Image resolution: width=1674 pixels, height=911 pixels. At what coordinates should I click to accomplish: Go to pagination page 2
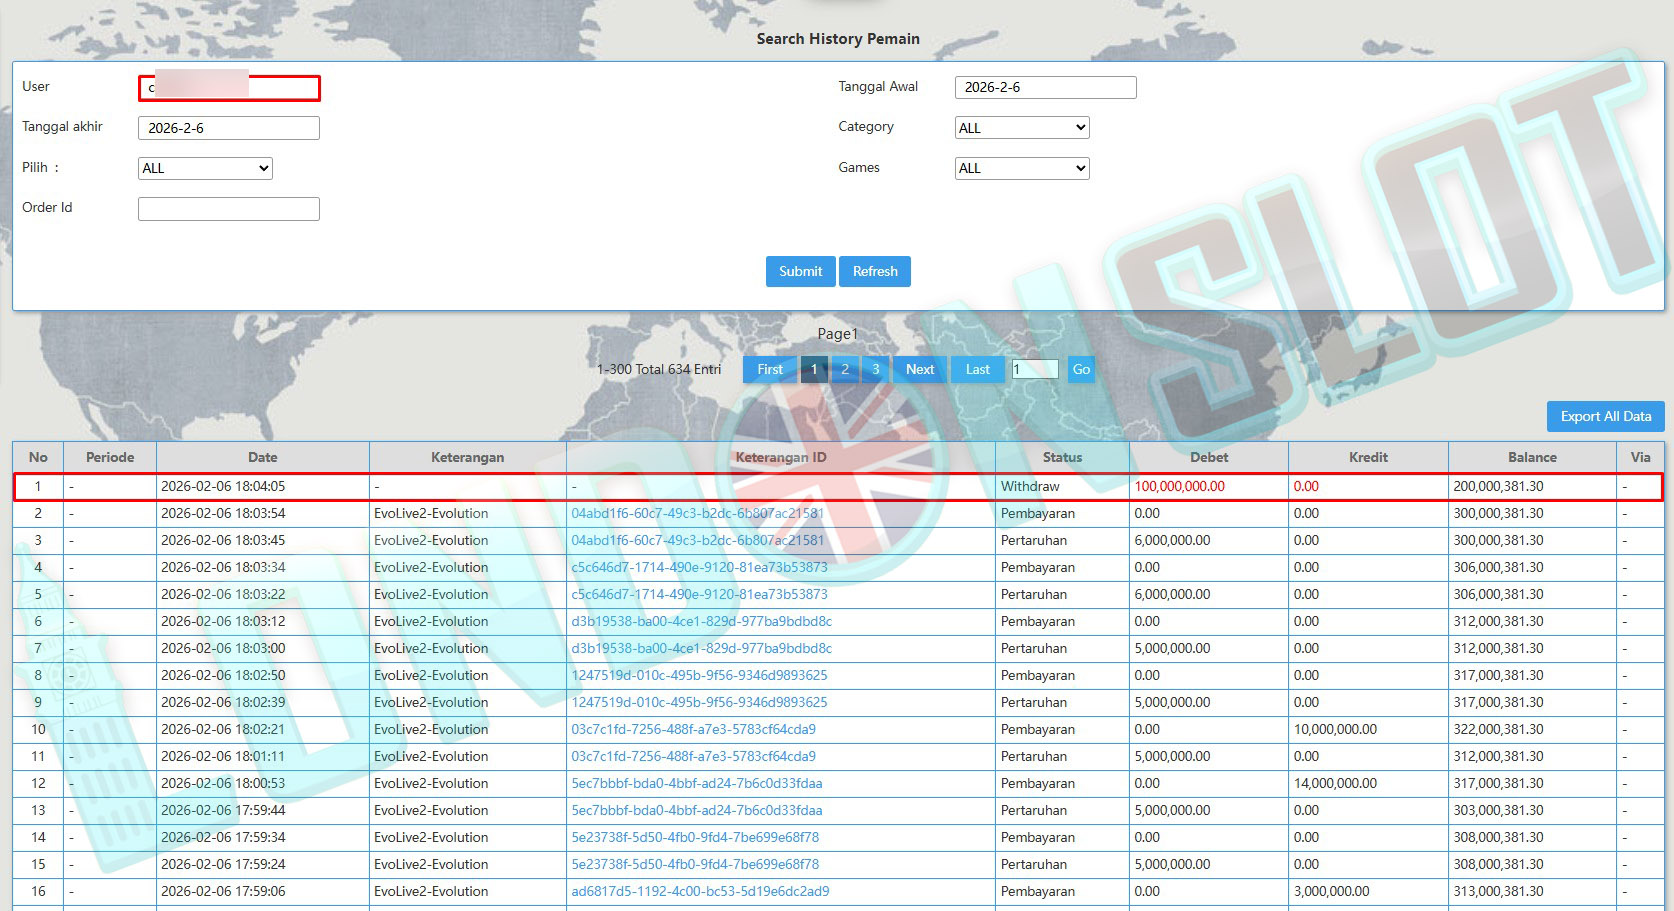coord(845,370)
